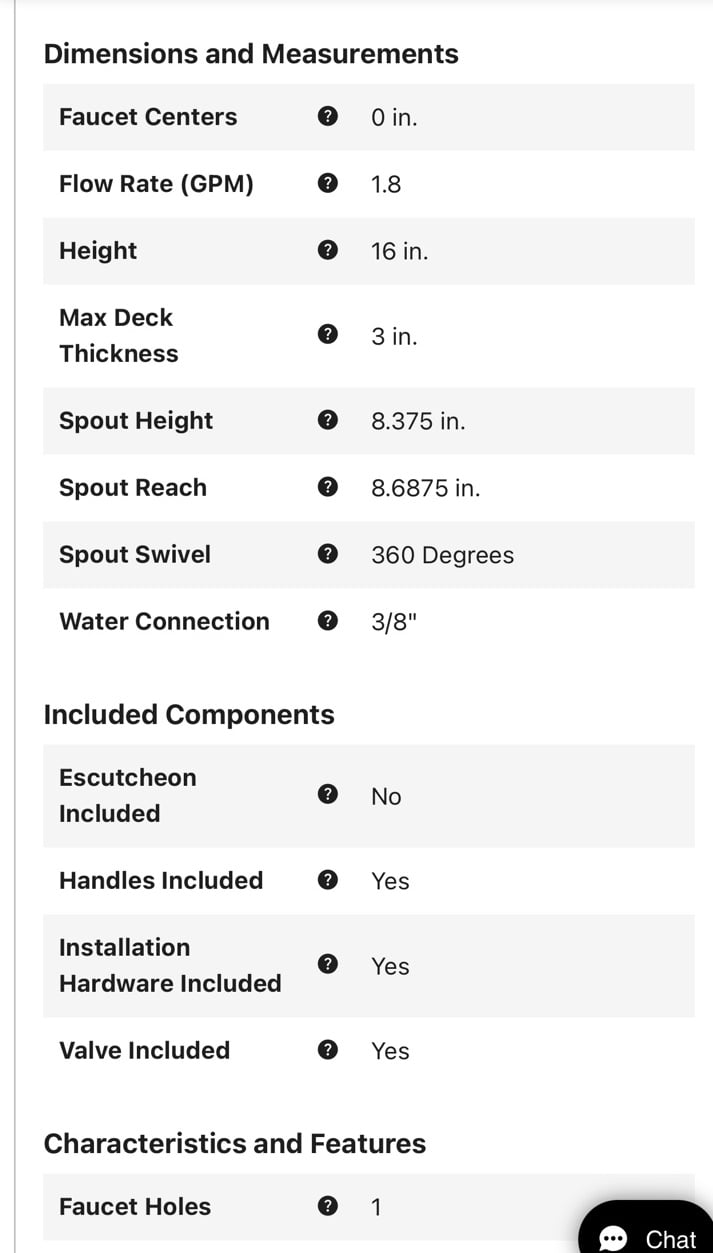Click Faucet Holes info icon
Viewport: 713px width, 1253px height.
click(327, 1207)
